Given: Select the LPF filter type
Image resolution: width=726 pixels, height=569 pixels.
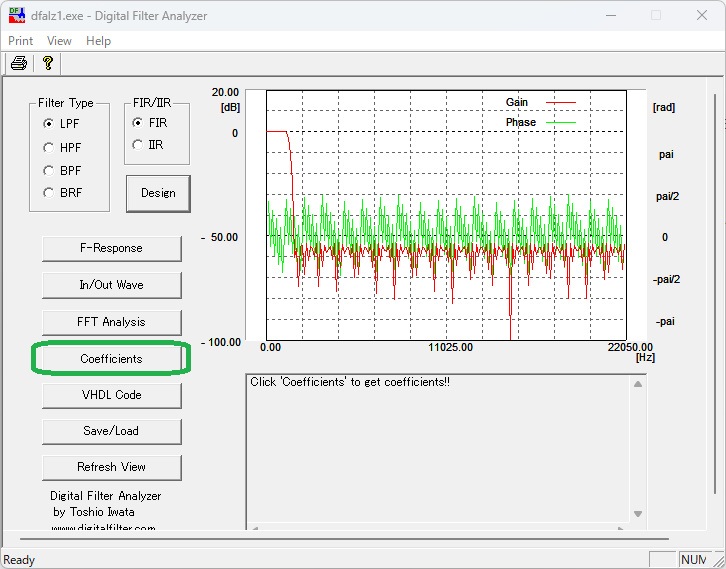Looking at the screenshot, I should (x=49, y=124).
